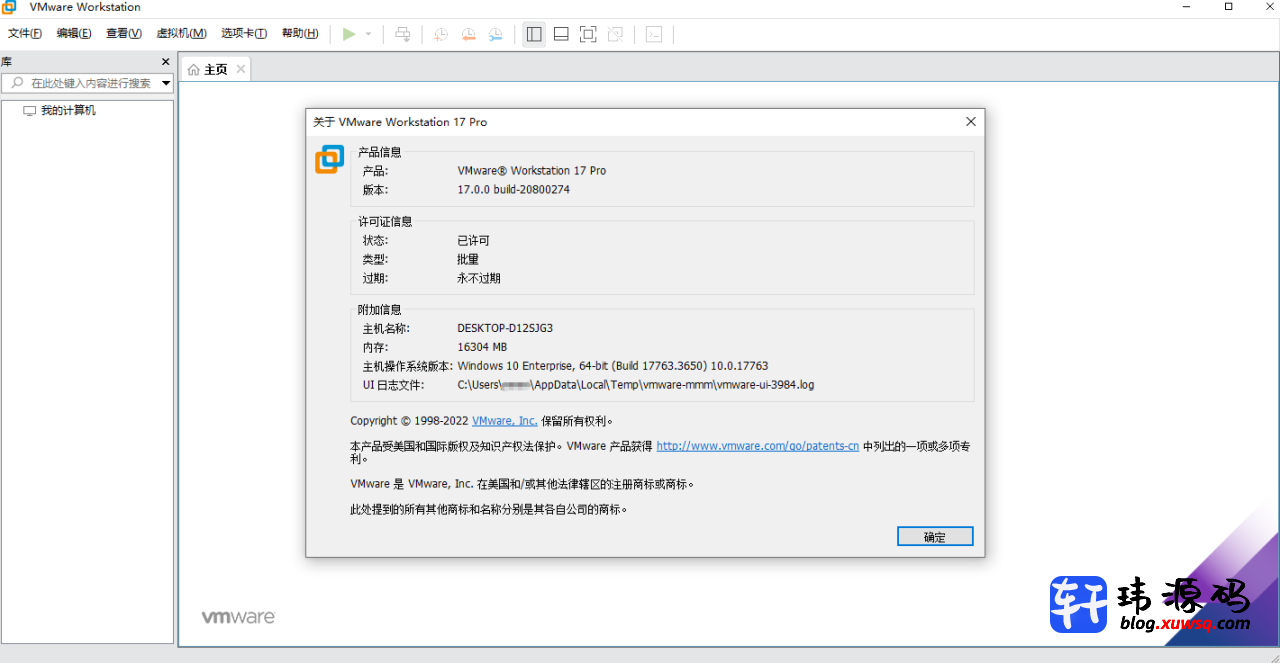Image resolution: width=1280 pixels, height=663 pixels.
Task: Click the 许可证信息 group heading
Action: 385,222
